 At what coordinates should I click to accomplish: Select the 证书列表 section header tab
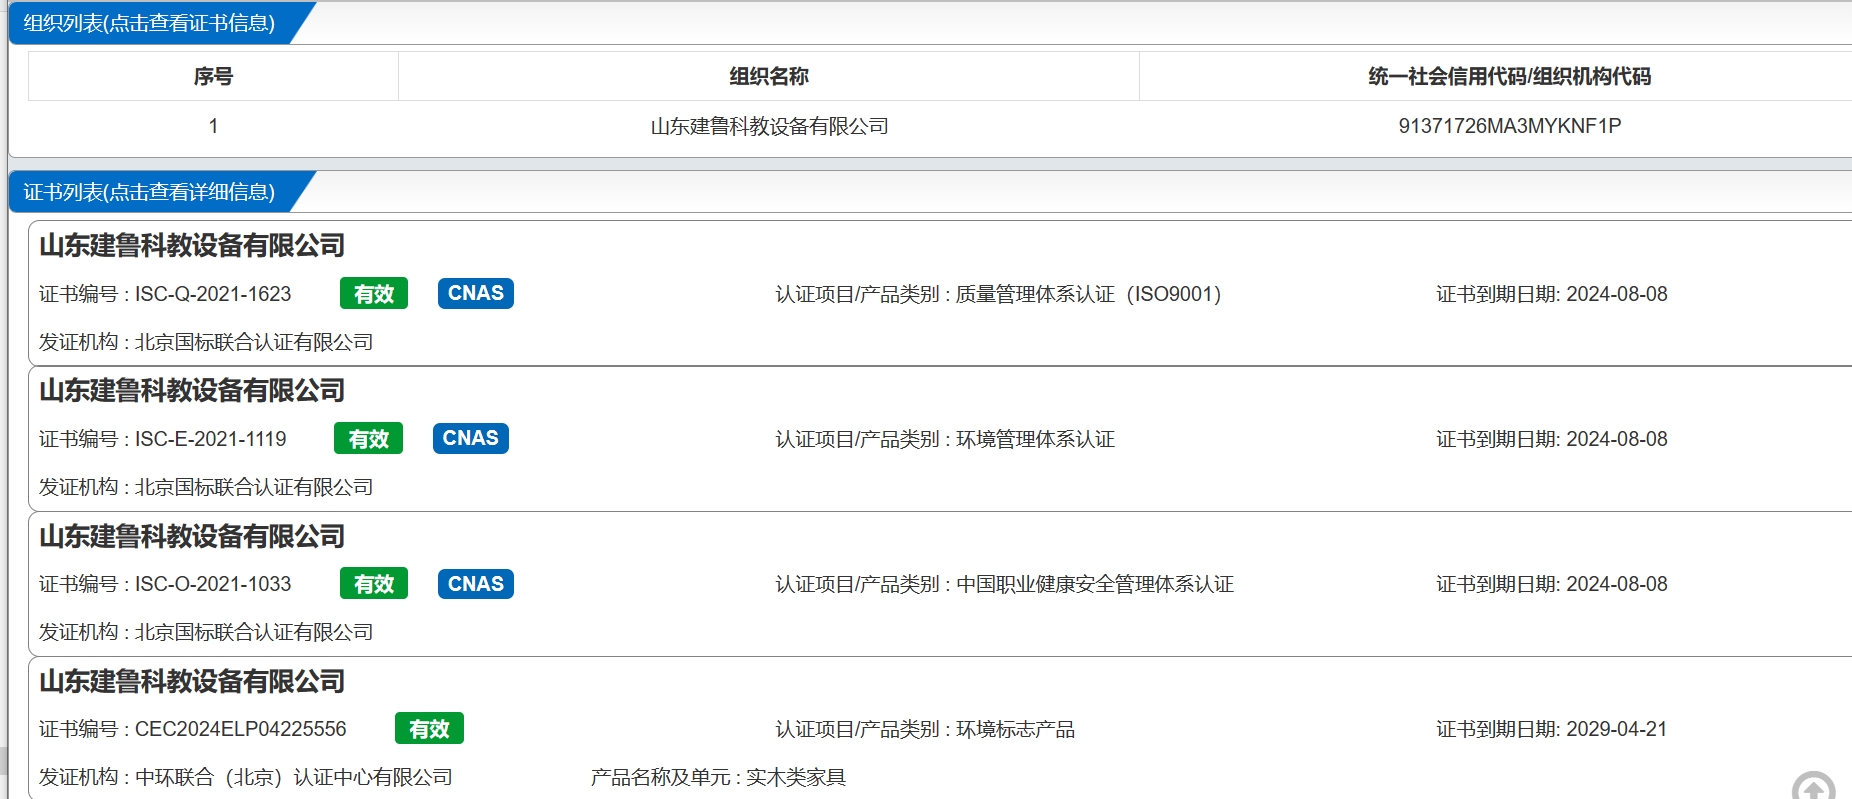coord(150,192)
